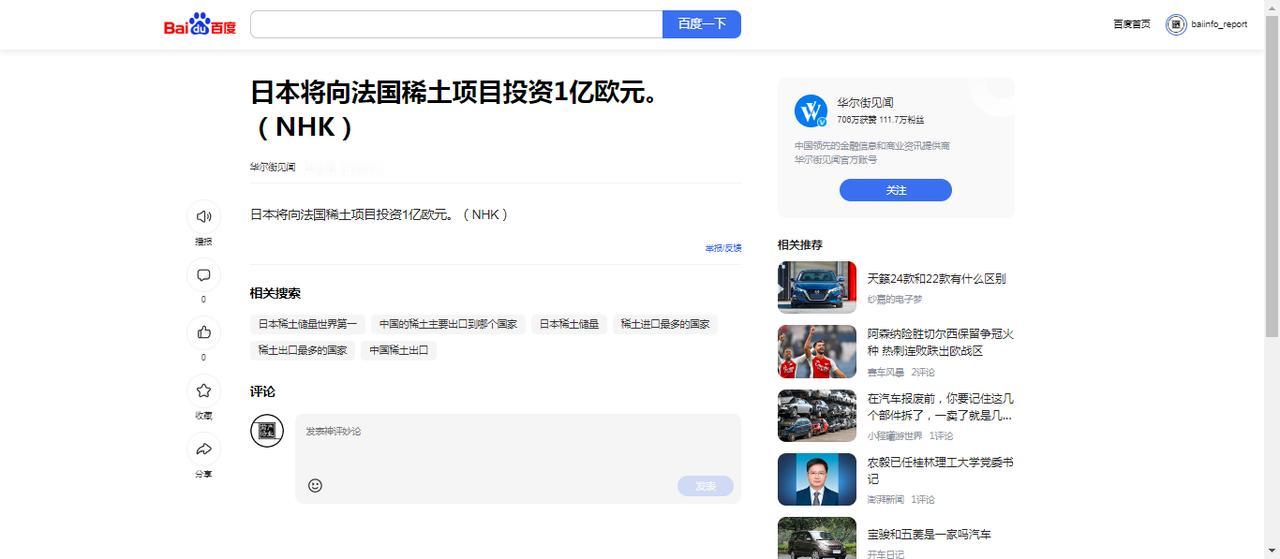Viewport: 1280px width, 559px height.
Task: Click the user avatar beside comment box
Action: pyautogui.click(x=267, y=431)
